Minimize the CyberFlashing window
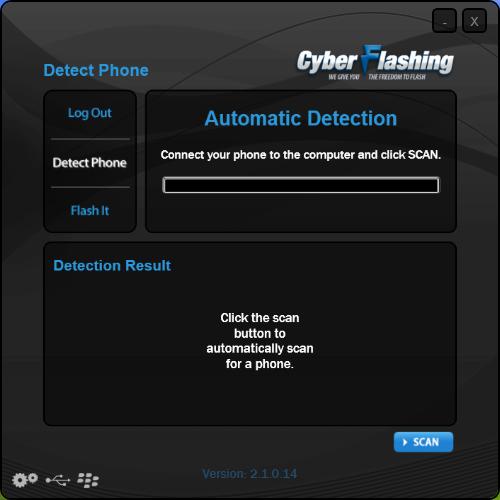The width and height of the screenshot is (500, 500). 444,21
